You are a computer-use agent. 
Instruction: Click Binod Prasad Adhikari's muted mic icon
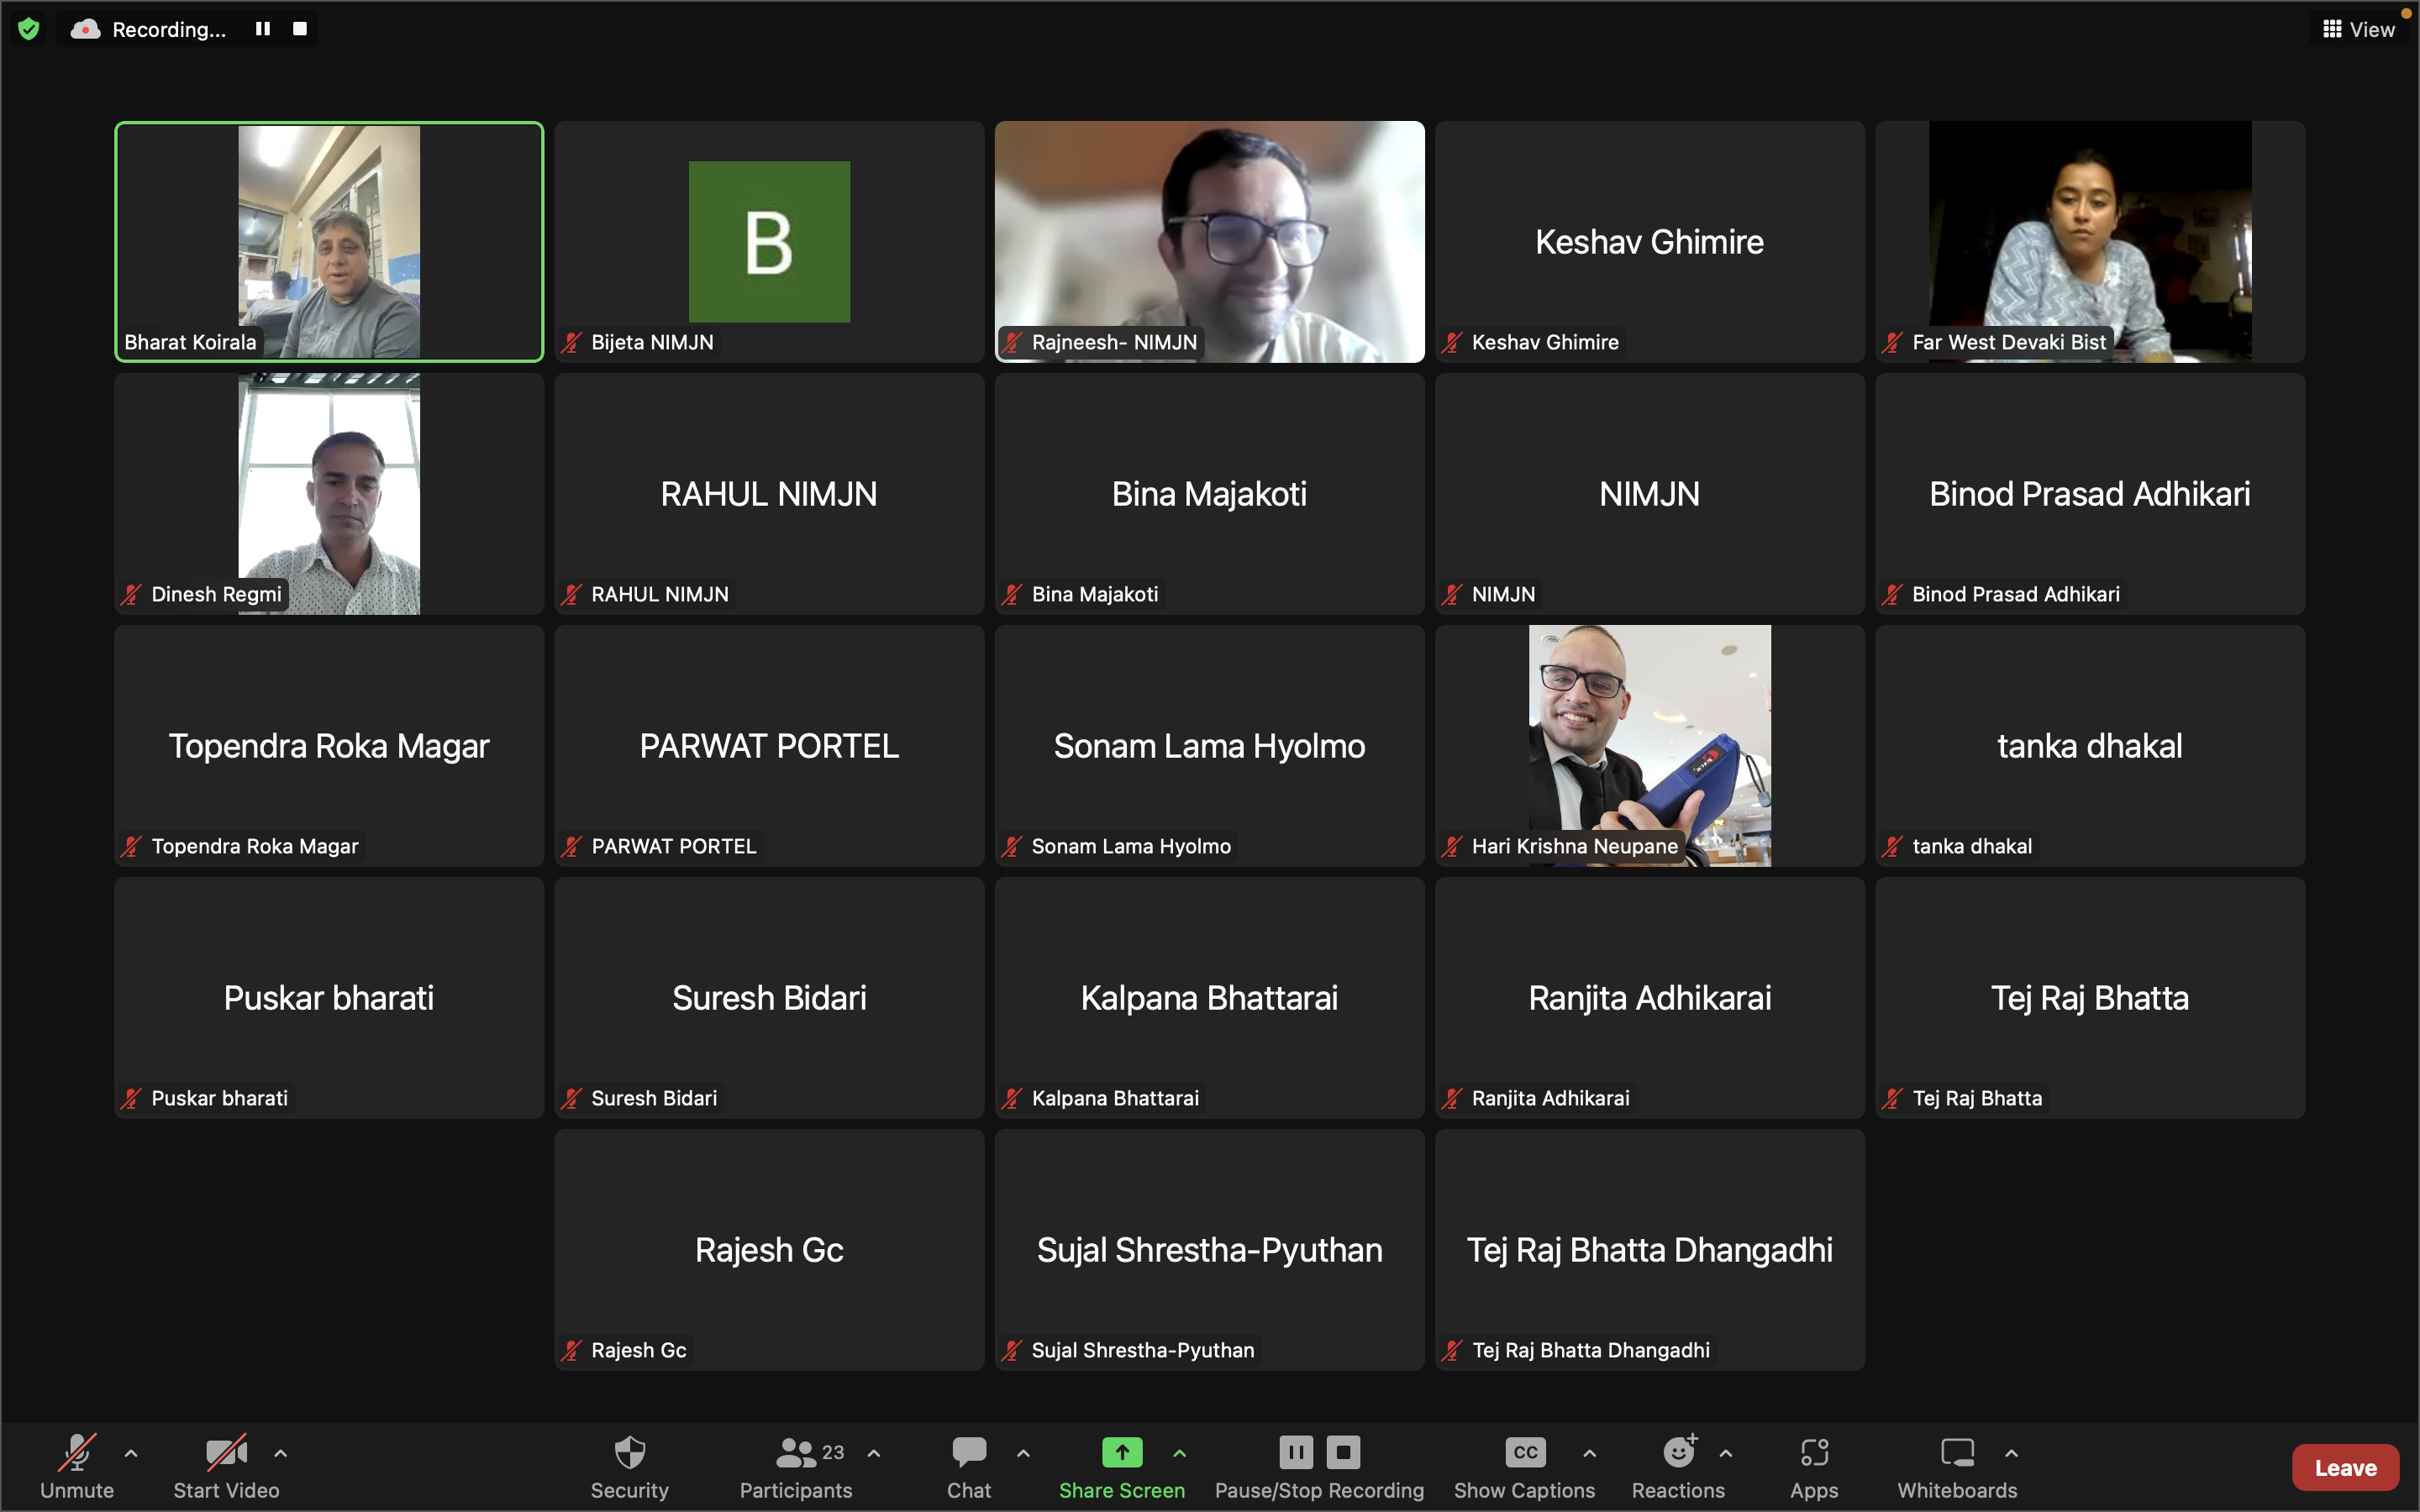(x=1892, y=594)
